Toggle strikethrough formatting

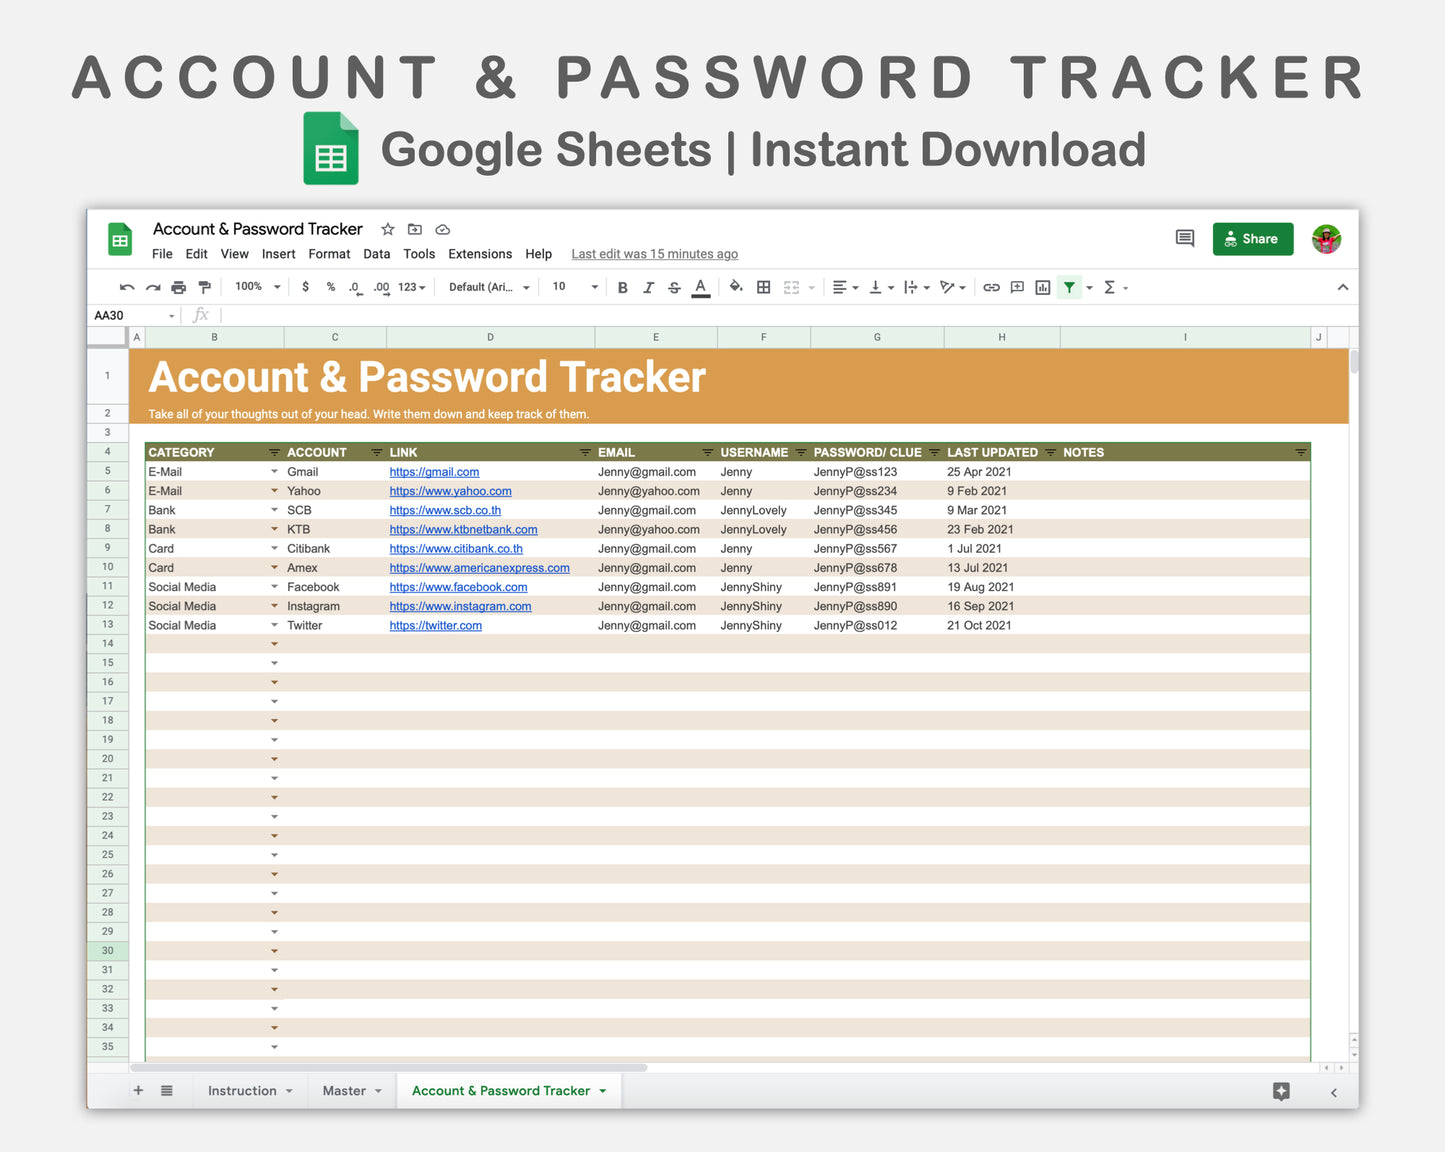[674, 287]
